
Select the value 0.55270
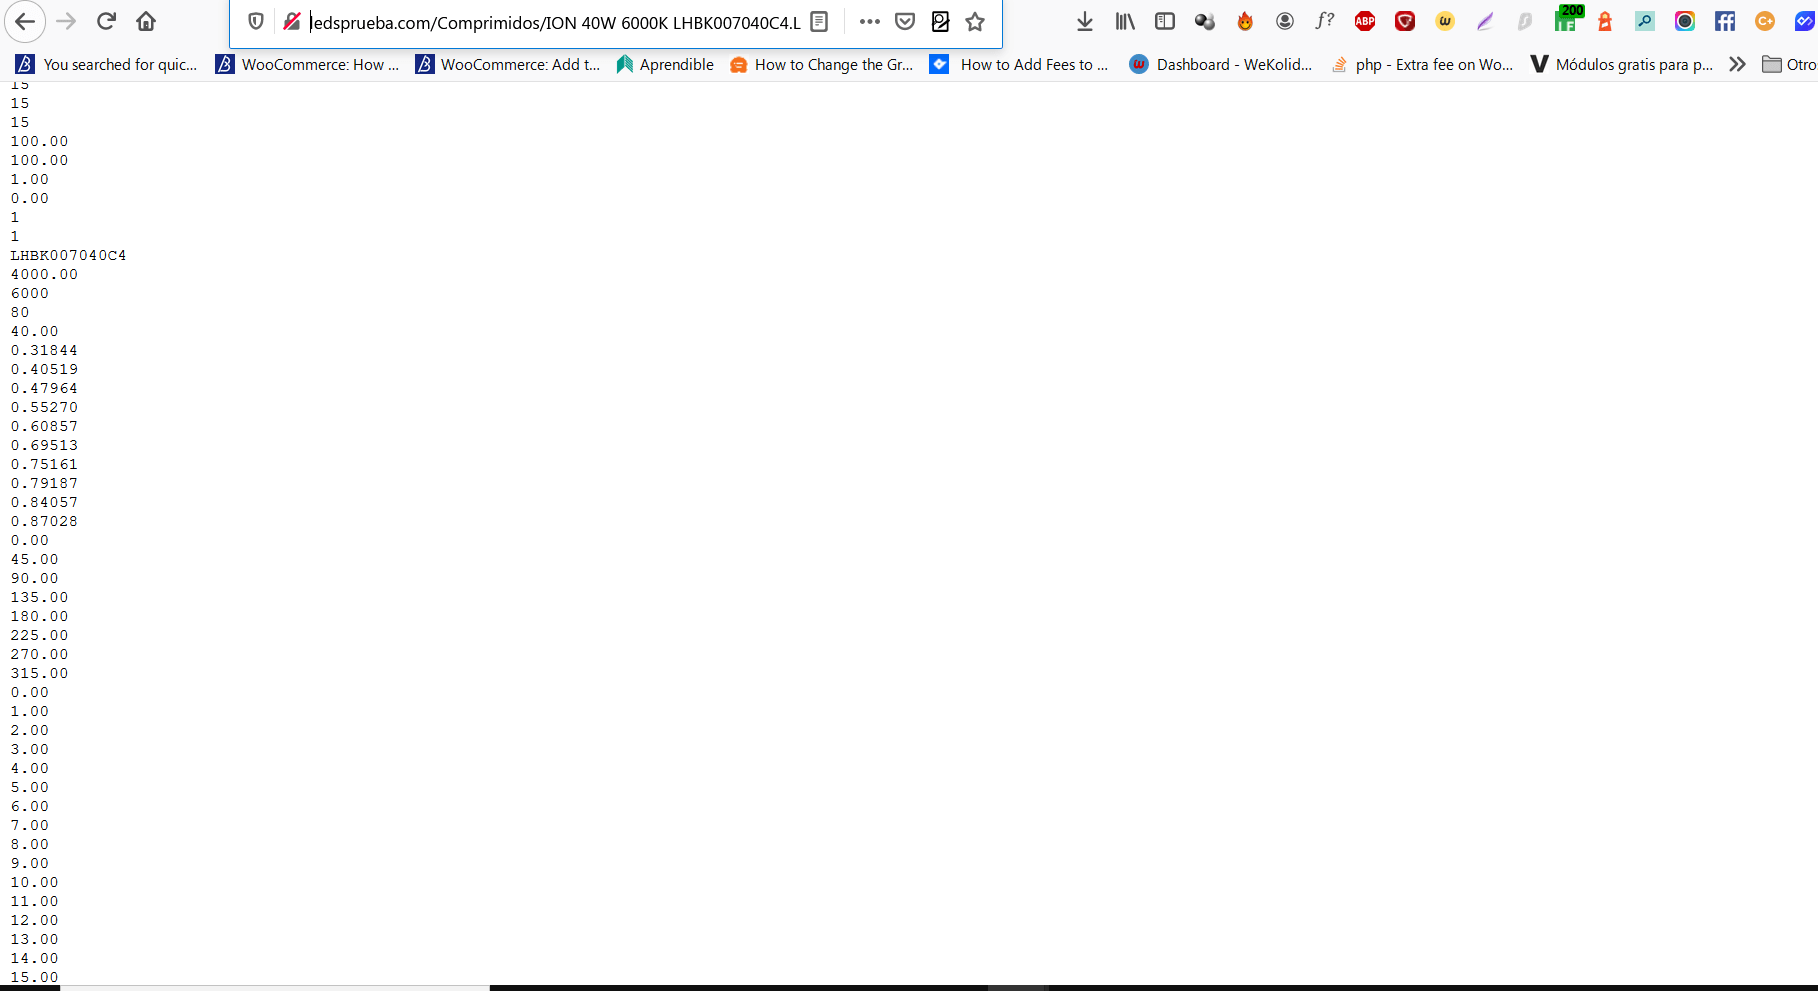[x=44, y=407]
